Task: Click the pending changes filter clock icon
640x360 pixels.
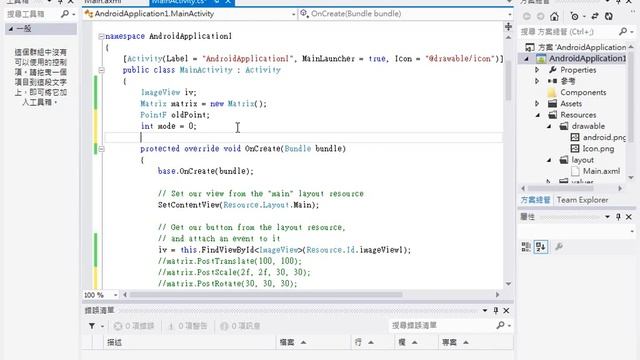Action: pyautogui.click(x=575, y=16)
